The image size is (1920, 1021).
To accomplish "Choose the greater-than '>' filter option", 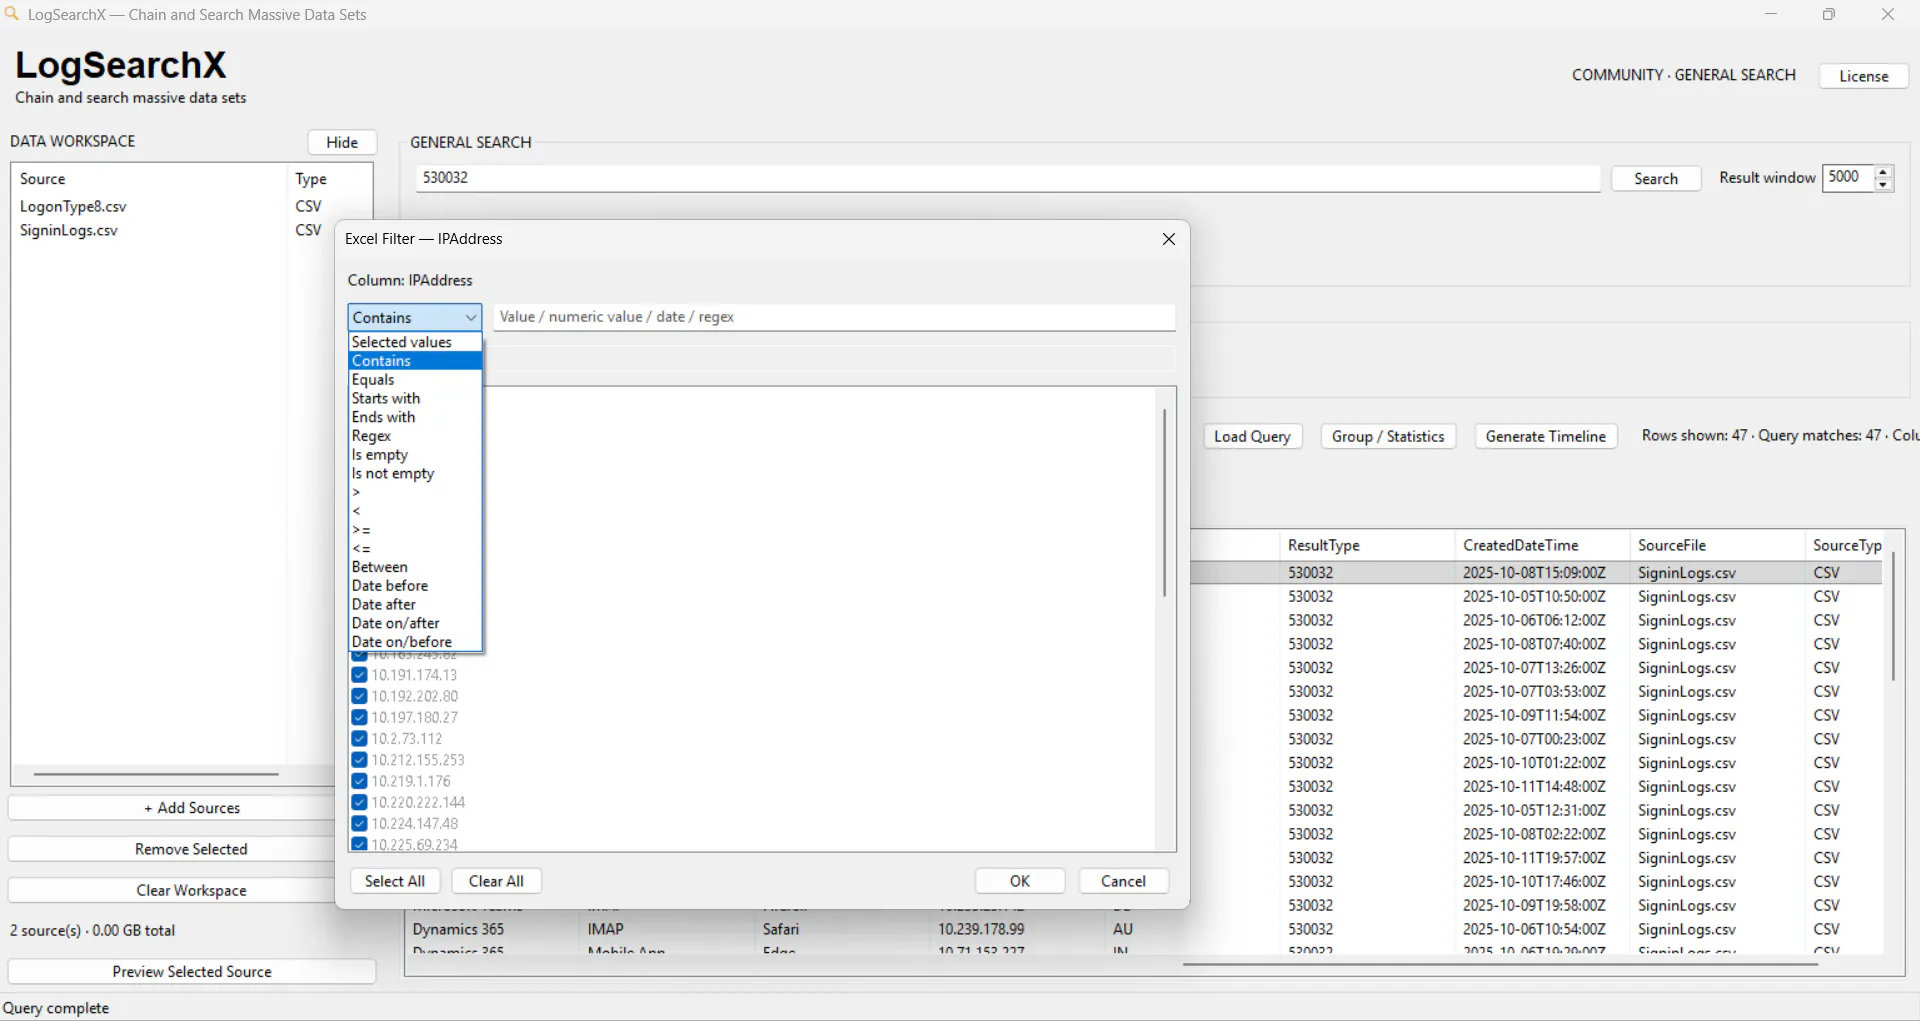I will 415,492.
